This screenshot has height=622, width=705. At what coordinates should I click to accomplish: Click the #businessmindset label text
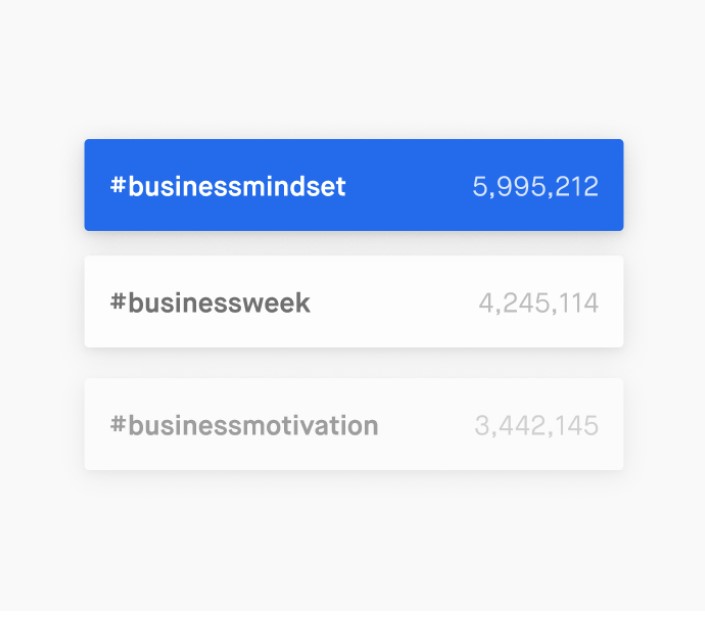[228, 186]
